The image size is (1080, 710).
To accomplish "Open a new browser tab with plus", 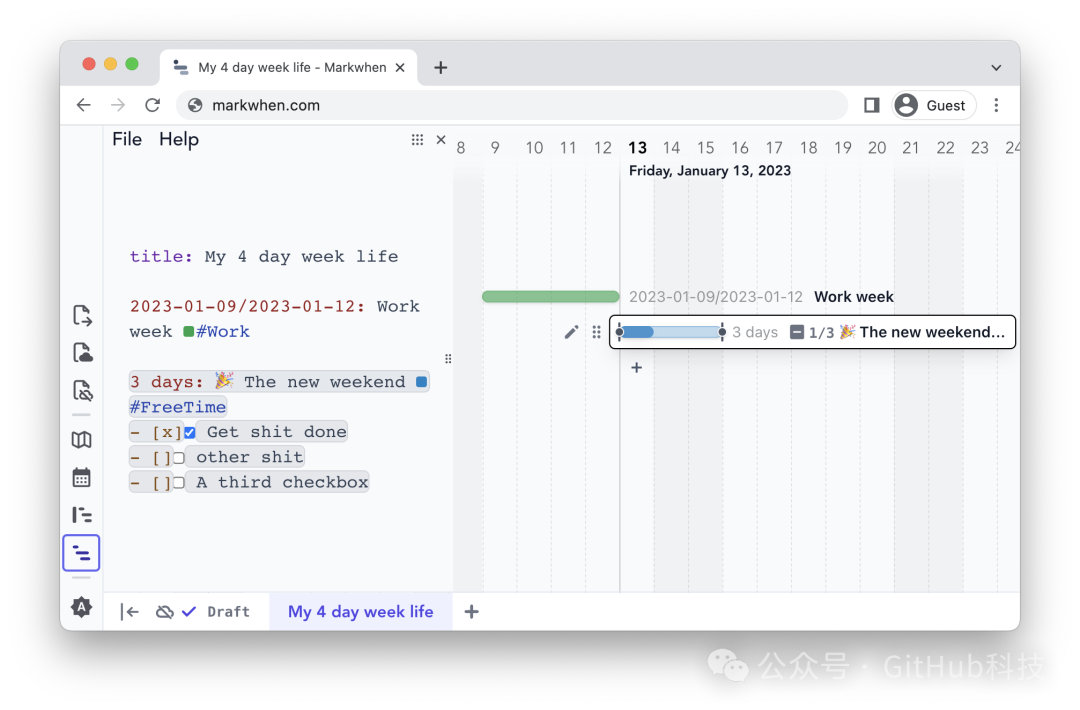I will coord(441,67).
